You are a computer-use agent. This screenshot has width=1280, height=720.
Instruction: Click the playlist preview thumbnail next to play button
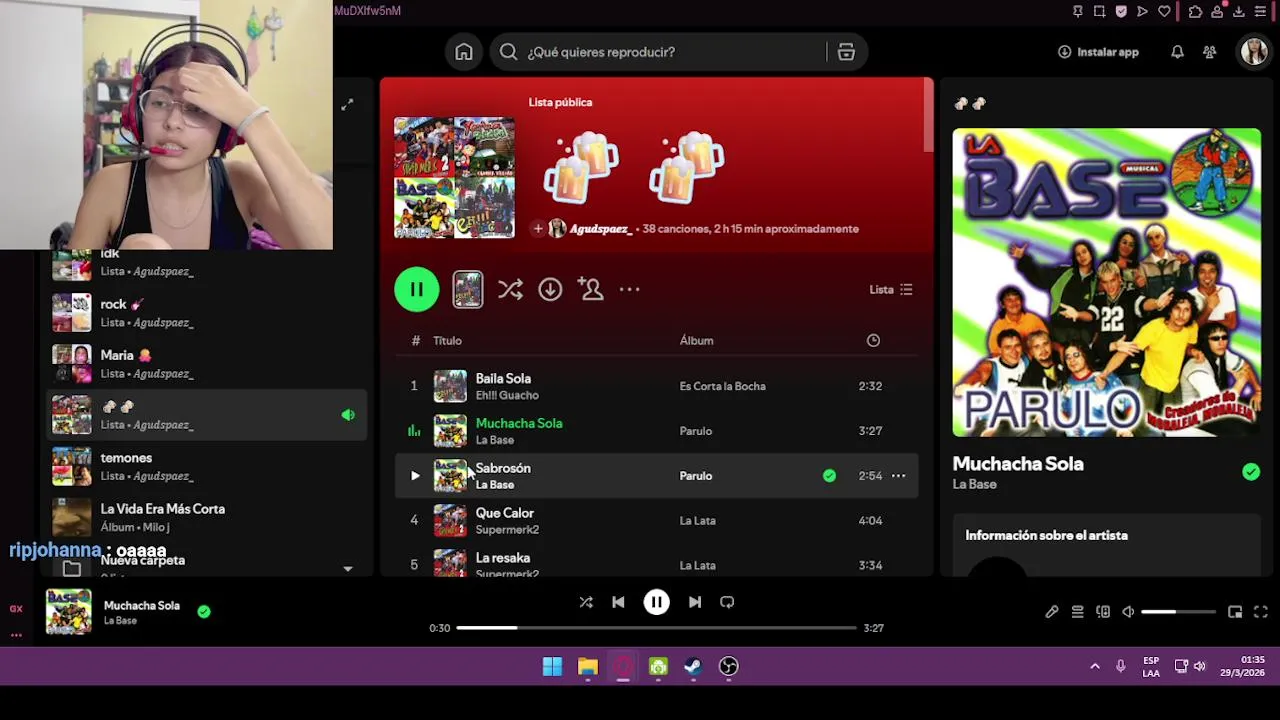(x=468, y=290)
